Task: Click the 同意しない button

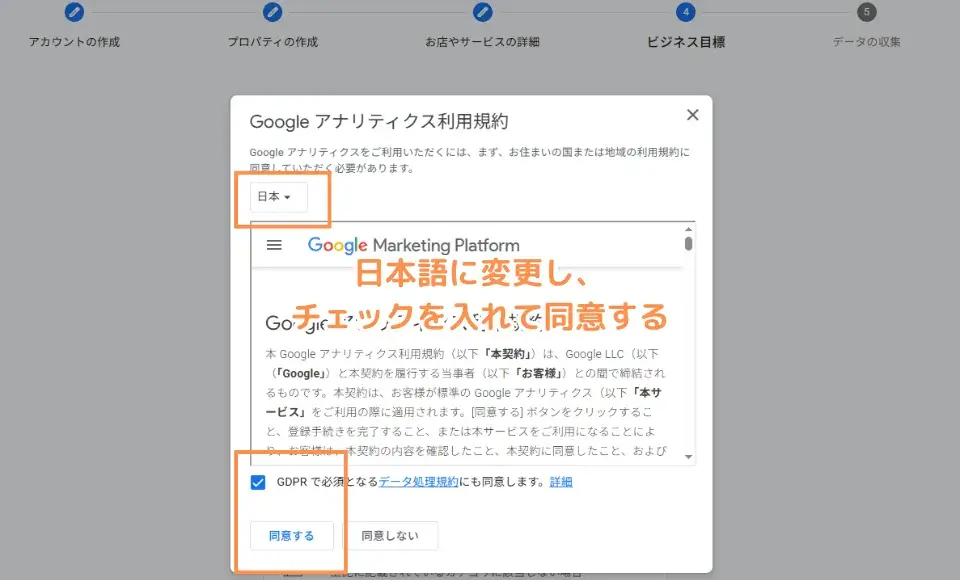Action: coord(390,536)
